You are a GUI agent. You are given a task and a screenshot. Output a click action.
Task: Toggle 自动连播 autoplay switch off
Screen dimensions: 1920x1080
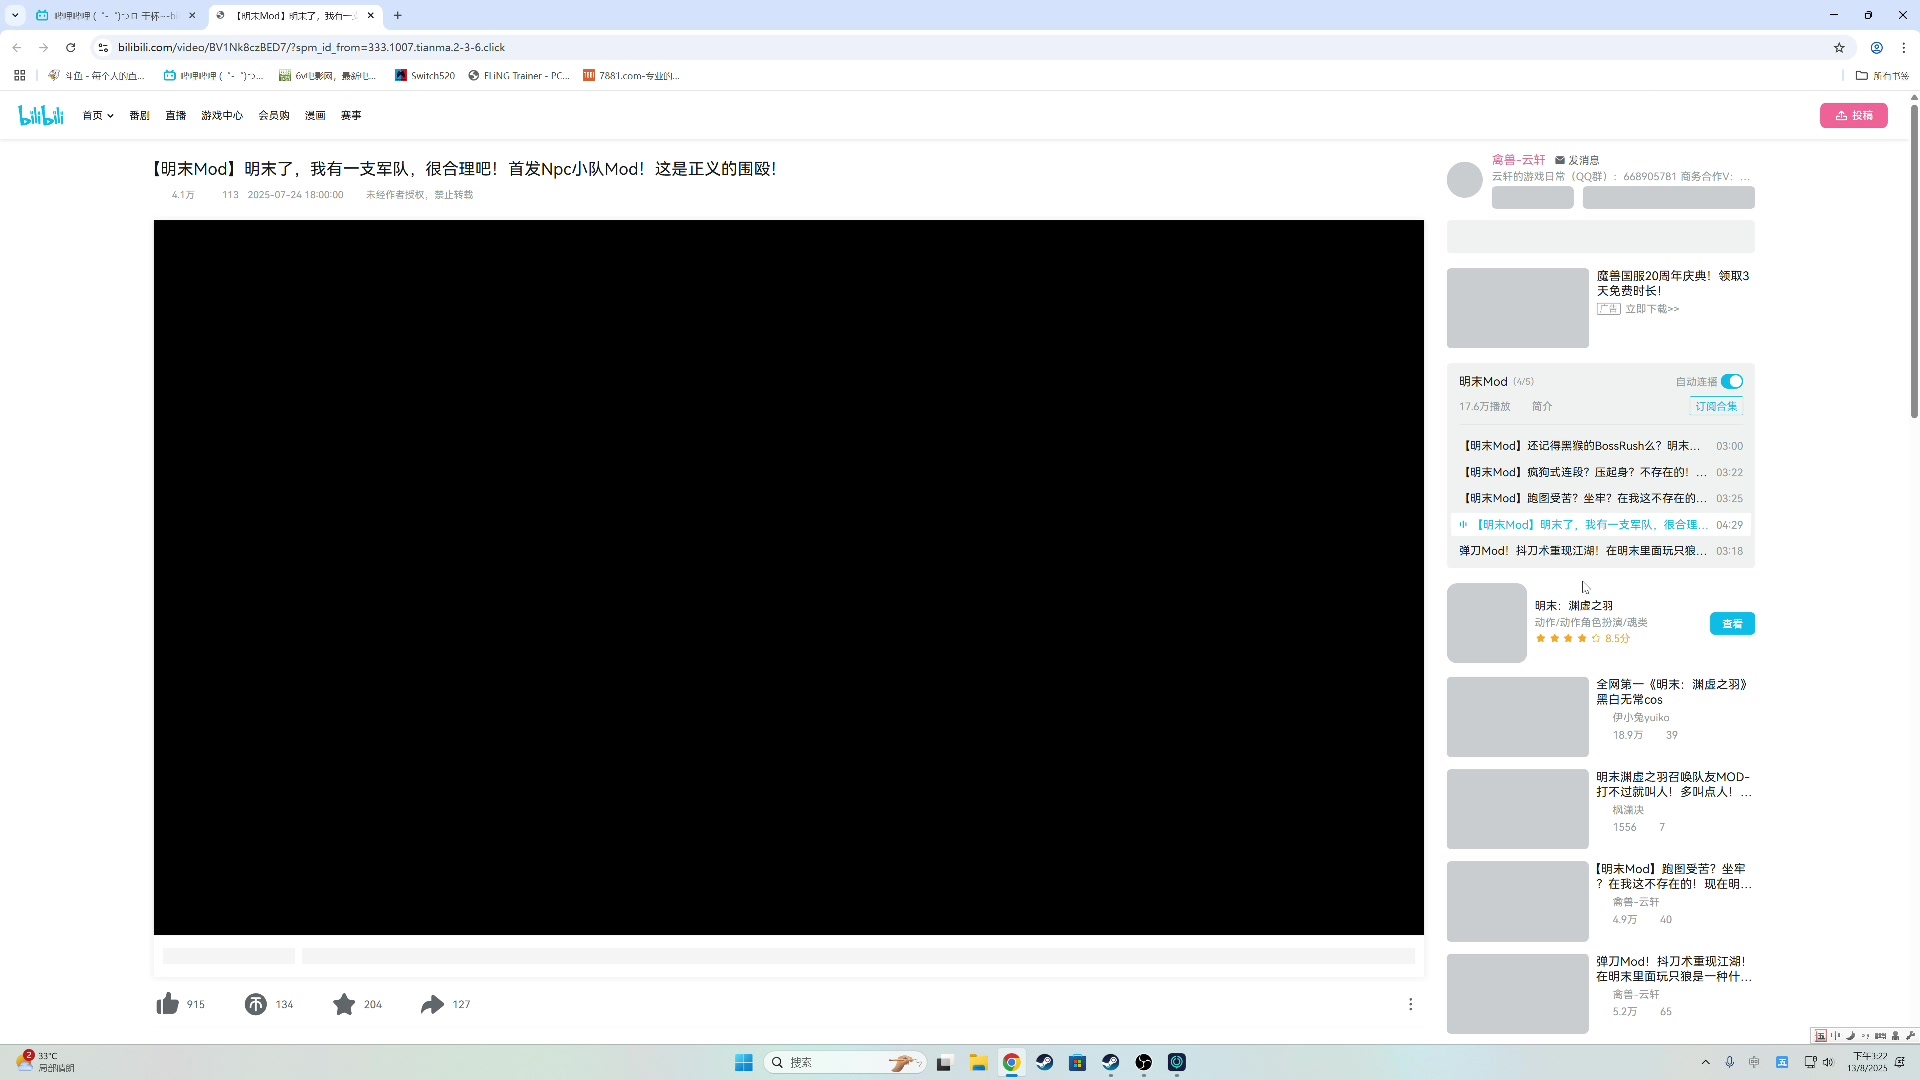(x=1732, y=381)
